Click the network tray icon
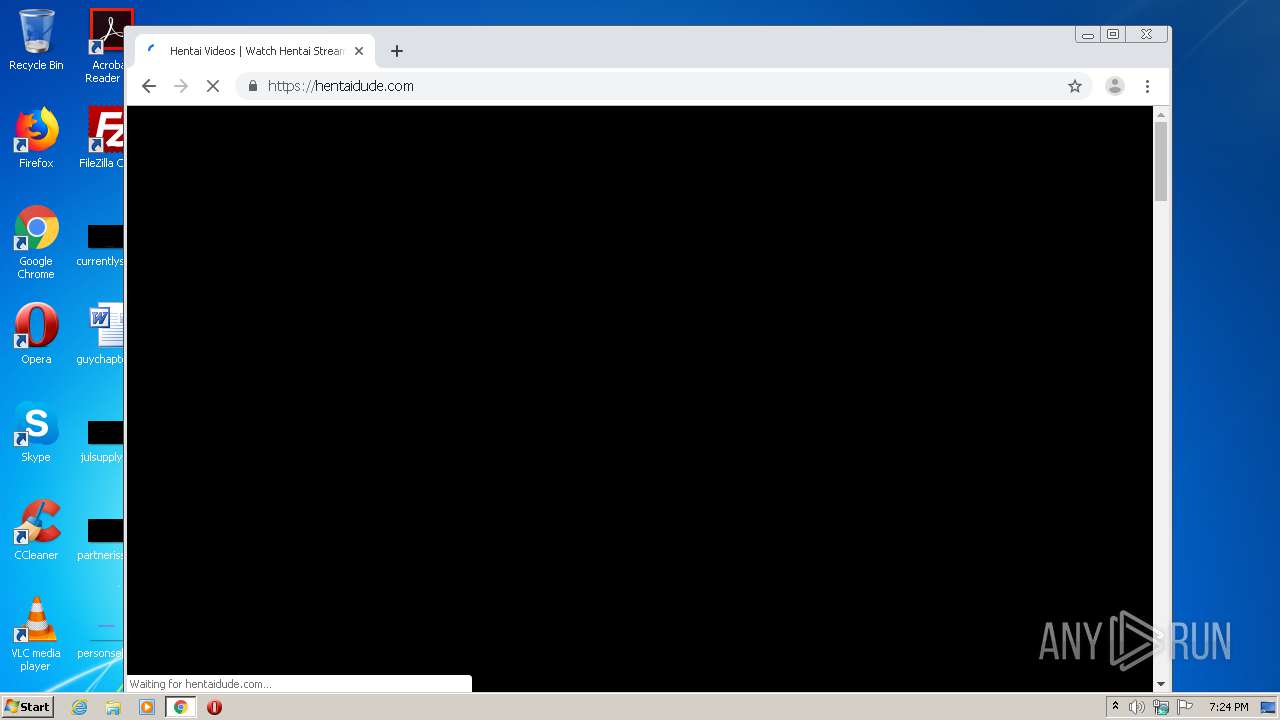The height and width of the screenshot is (720, 1280). 1161,707
